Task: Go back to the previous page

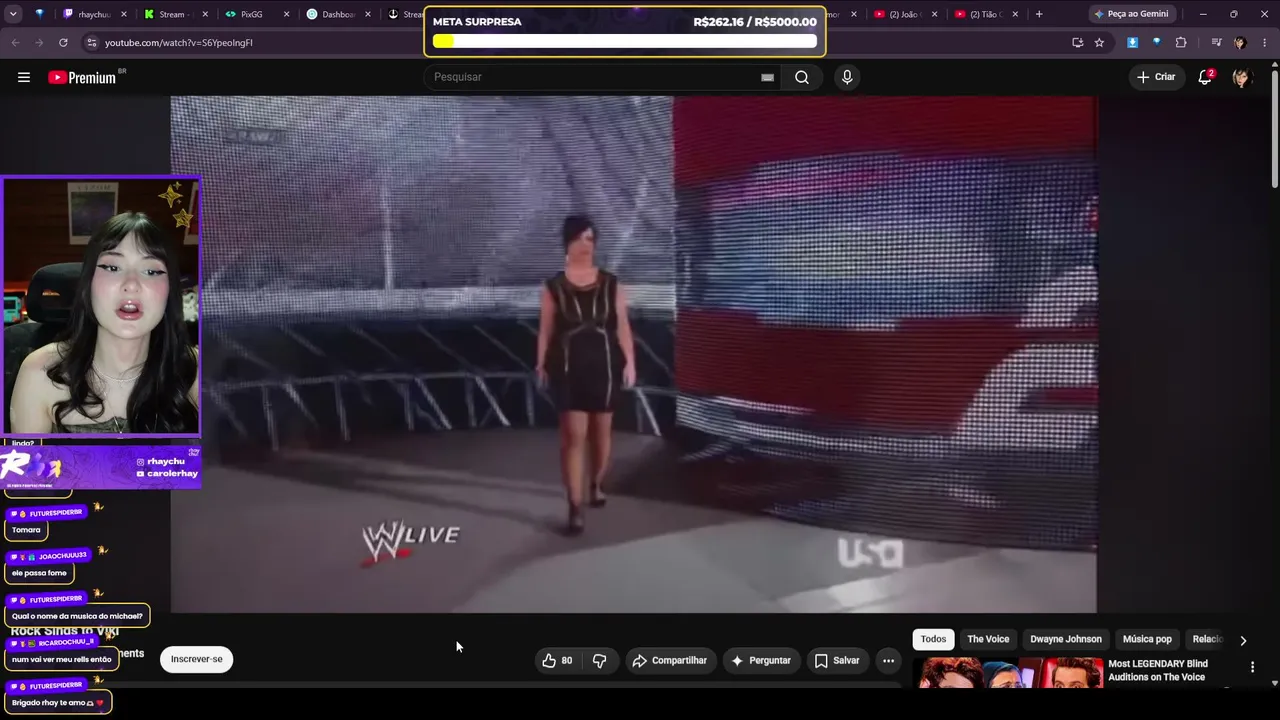Action: tap(15, 42)
